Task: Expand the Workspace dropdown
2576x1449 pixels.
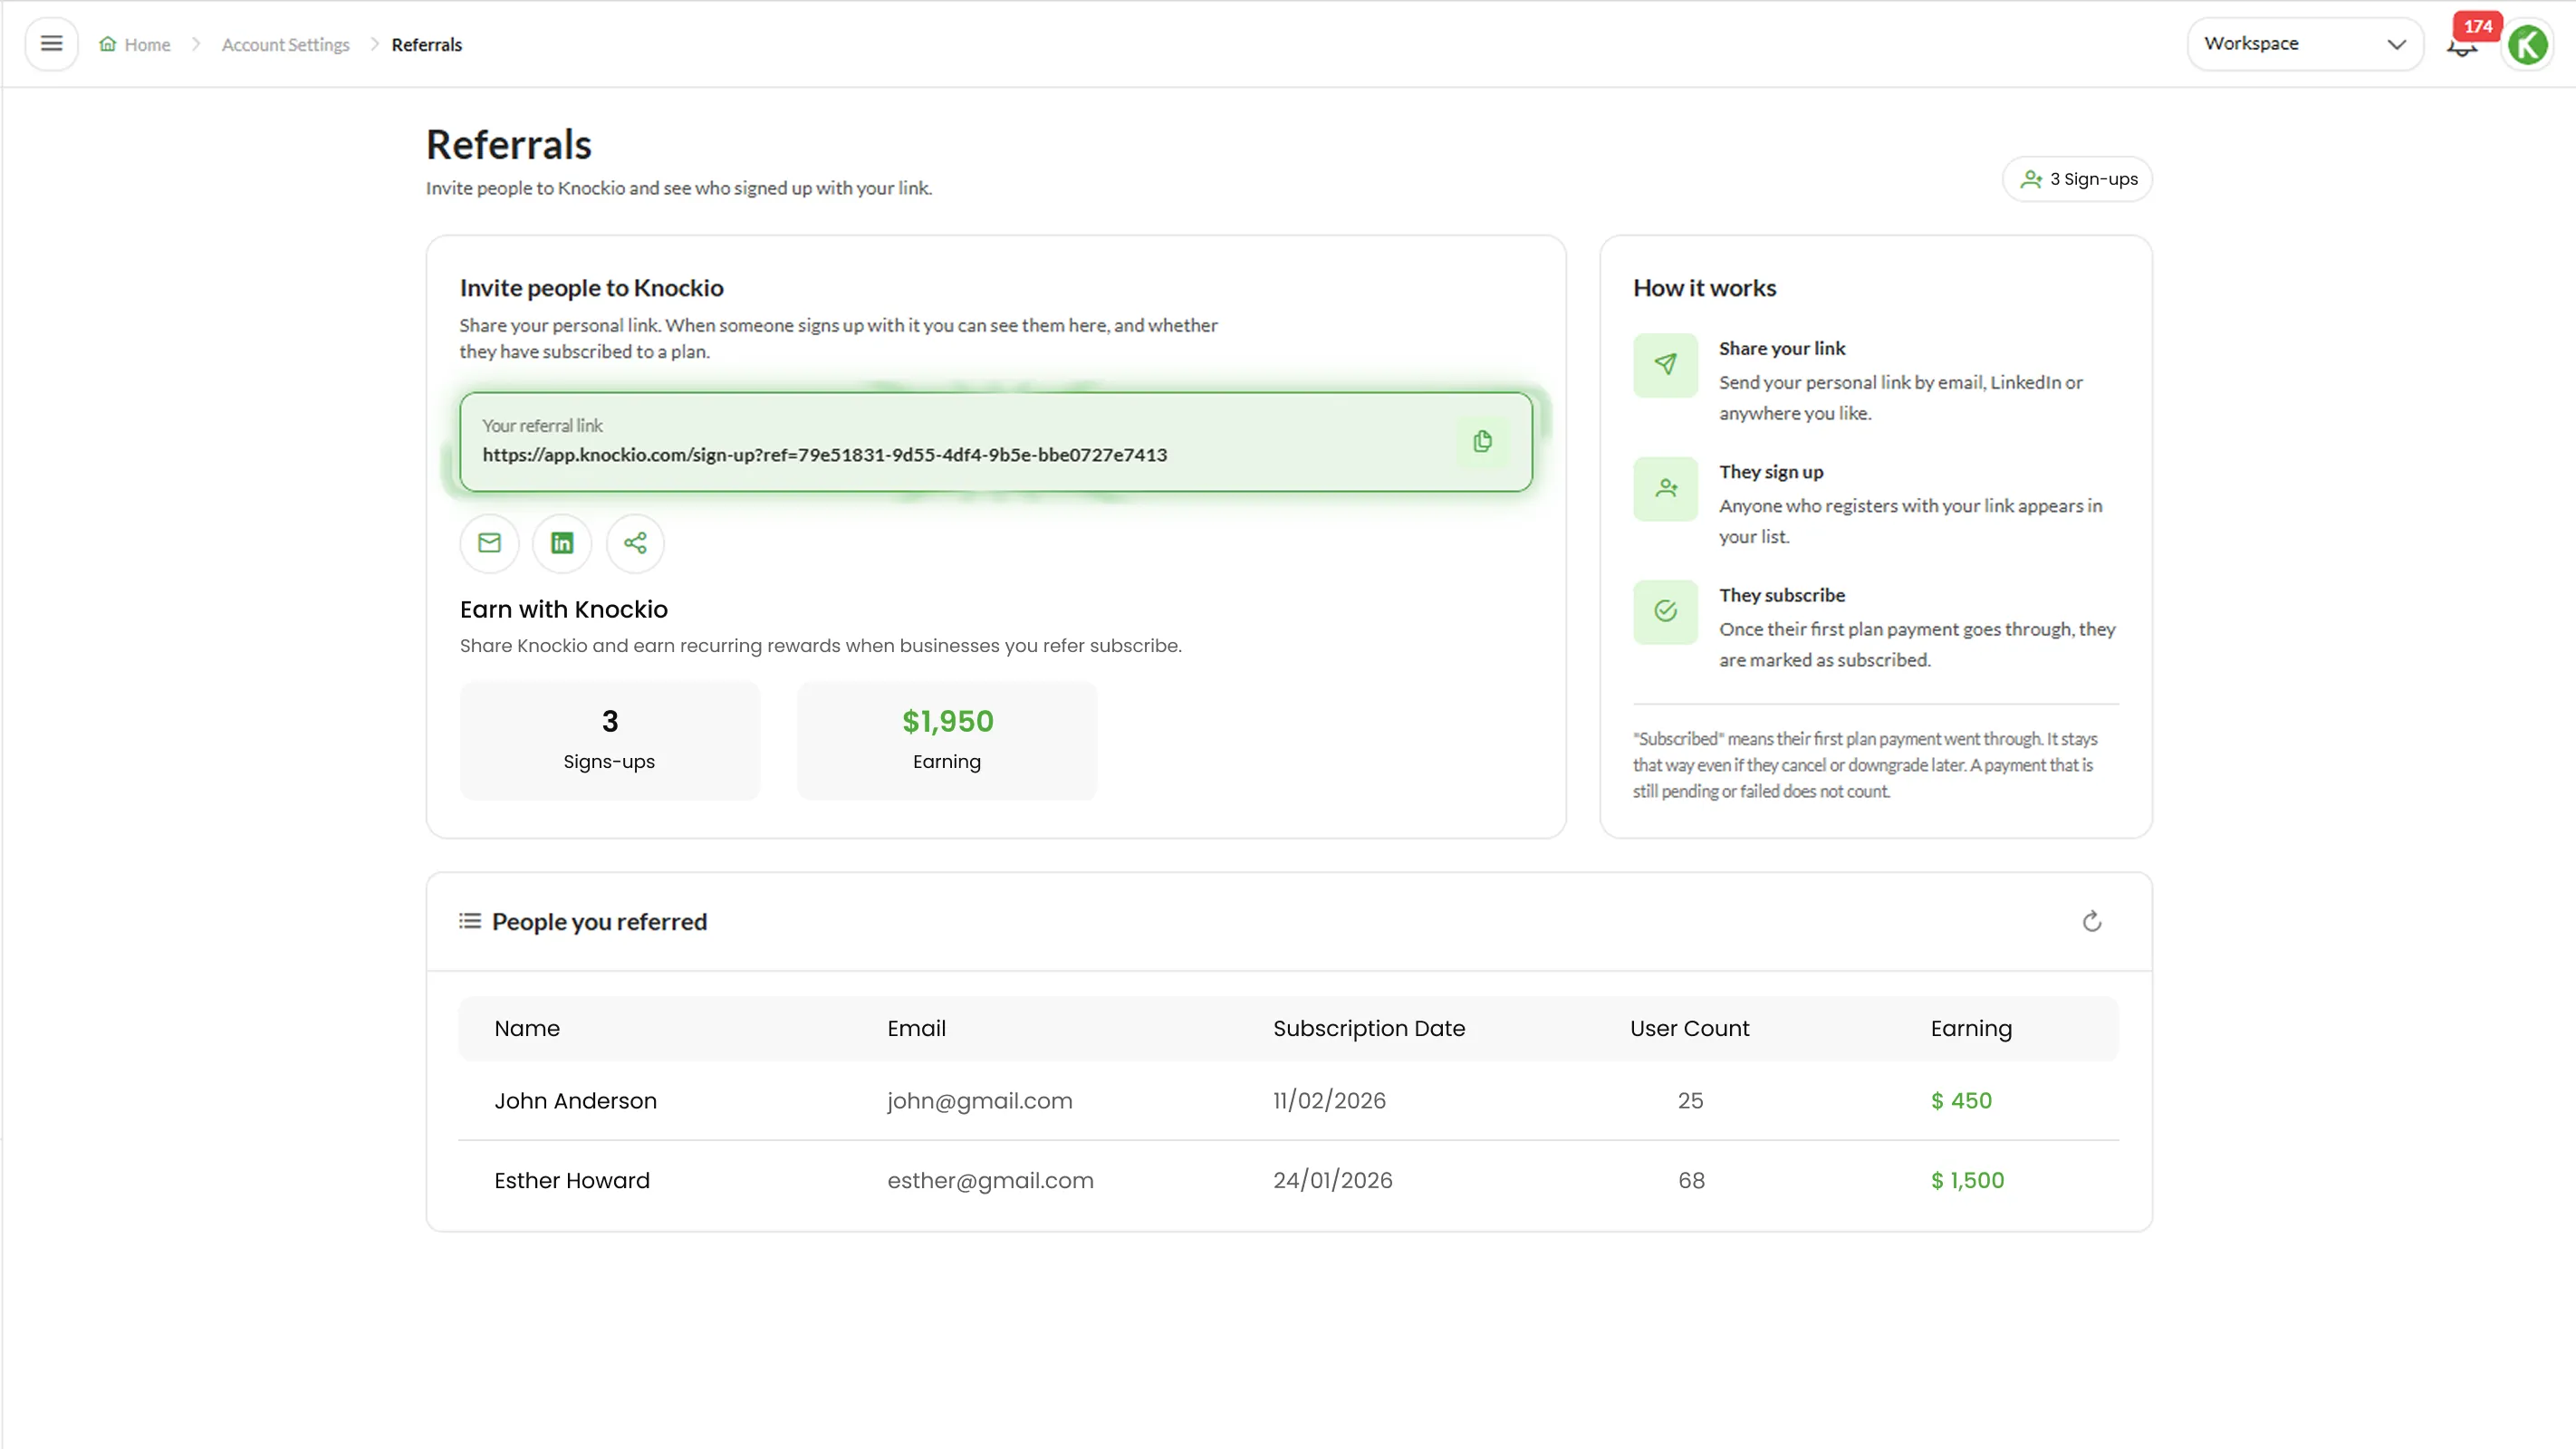Action: (2305, 44)
